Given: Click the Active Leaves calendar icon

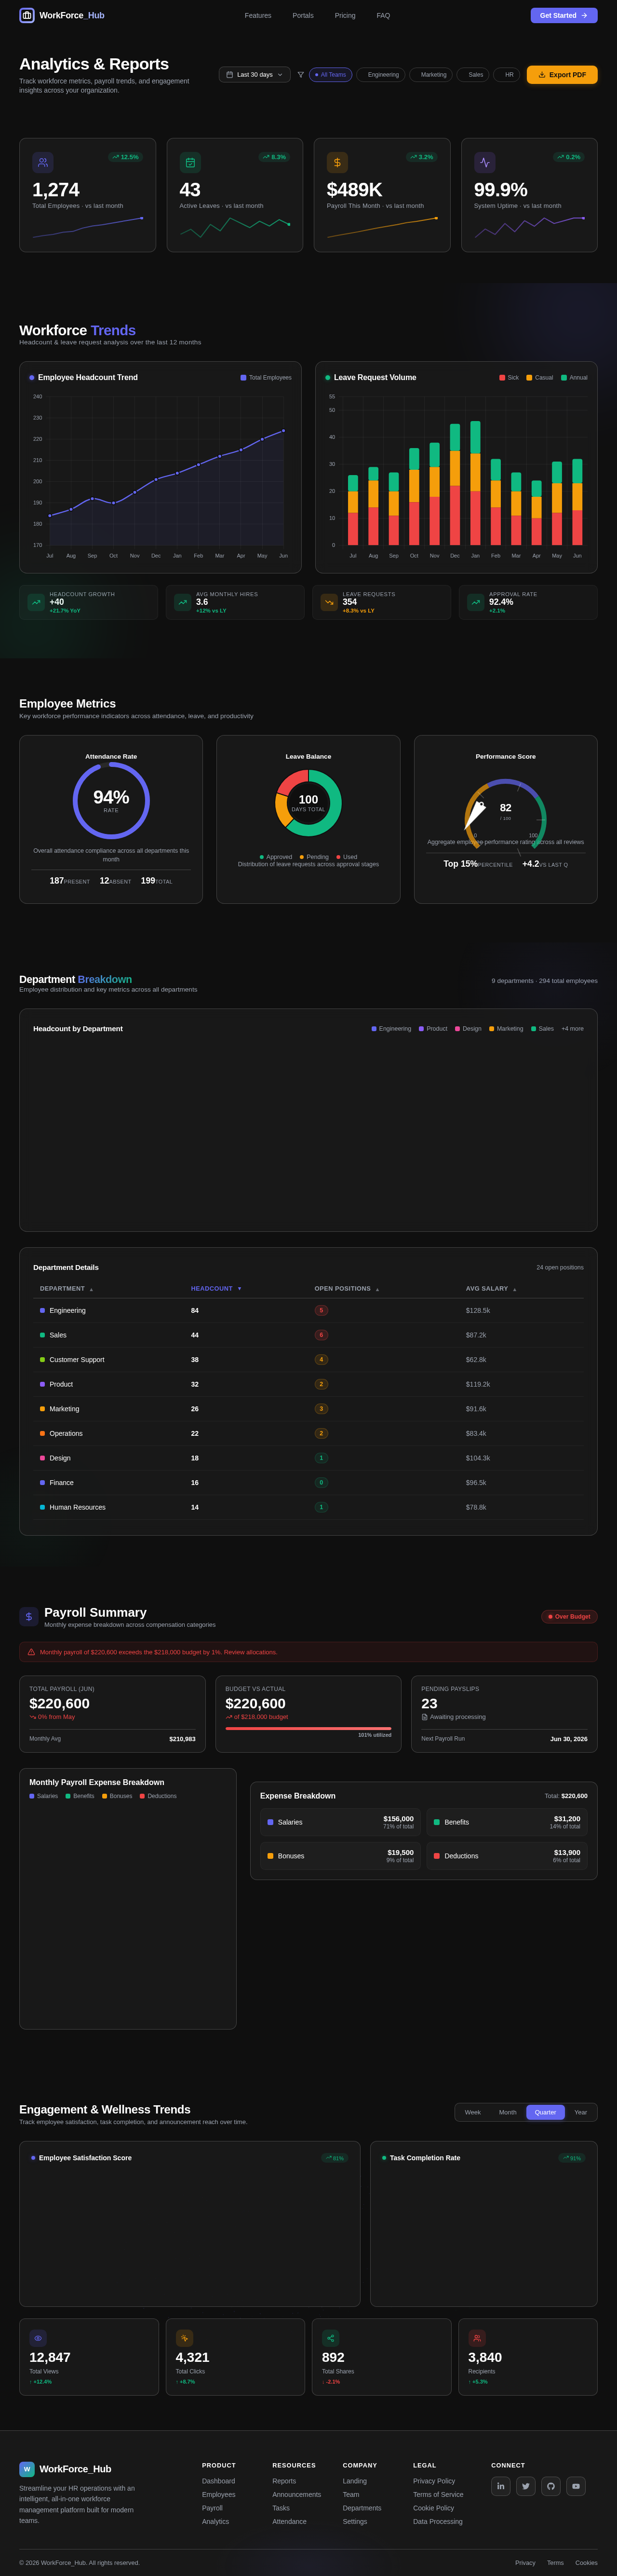Looking at the screenshot, I should (190, 162).
